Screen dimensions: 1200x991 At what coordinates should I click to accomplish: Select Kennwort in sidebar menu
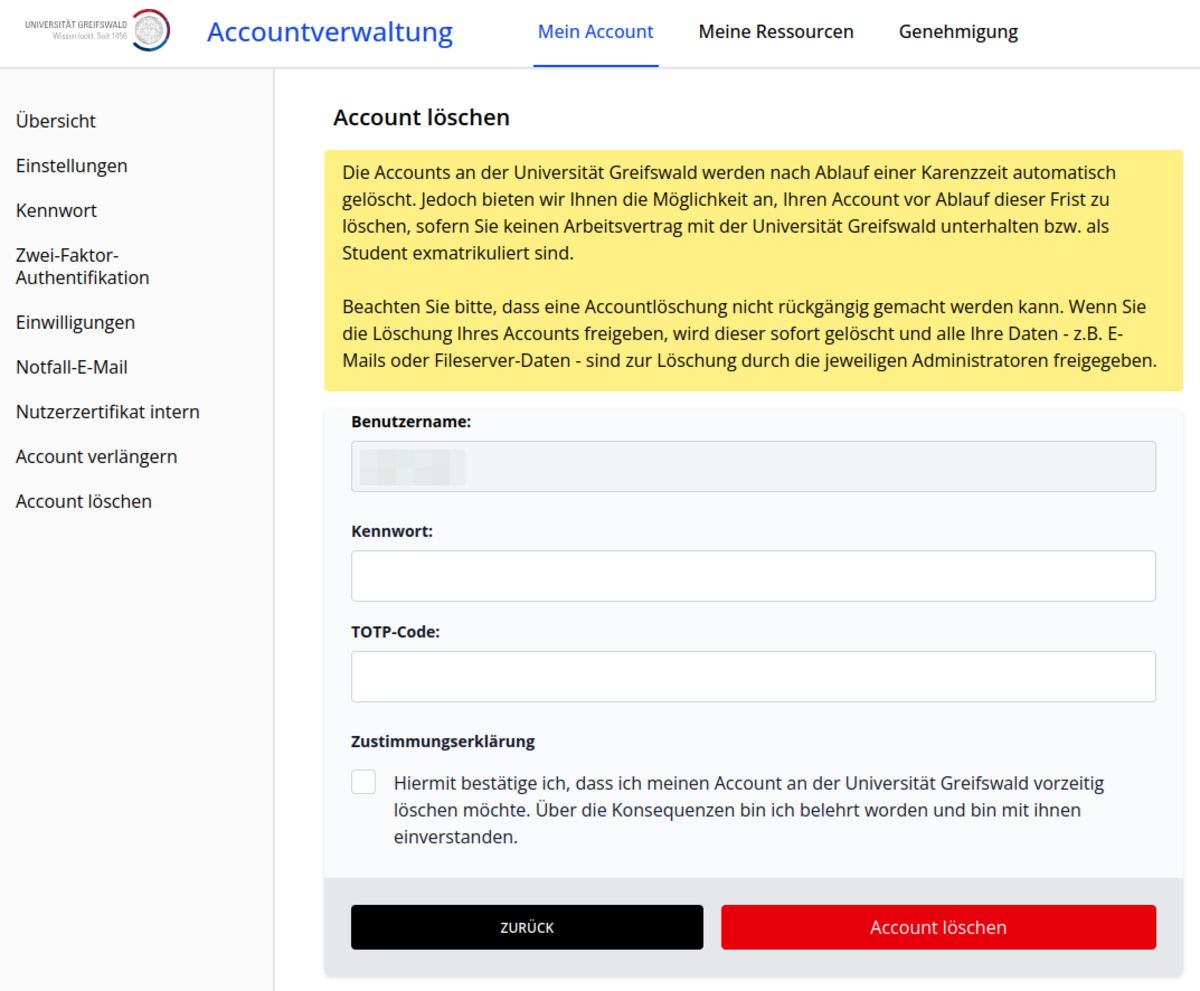pyautogui.click(x=56, y=211)
